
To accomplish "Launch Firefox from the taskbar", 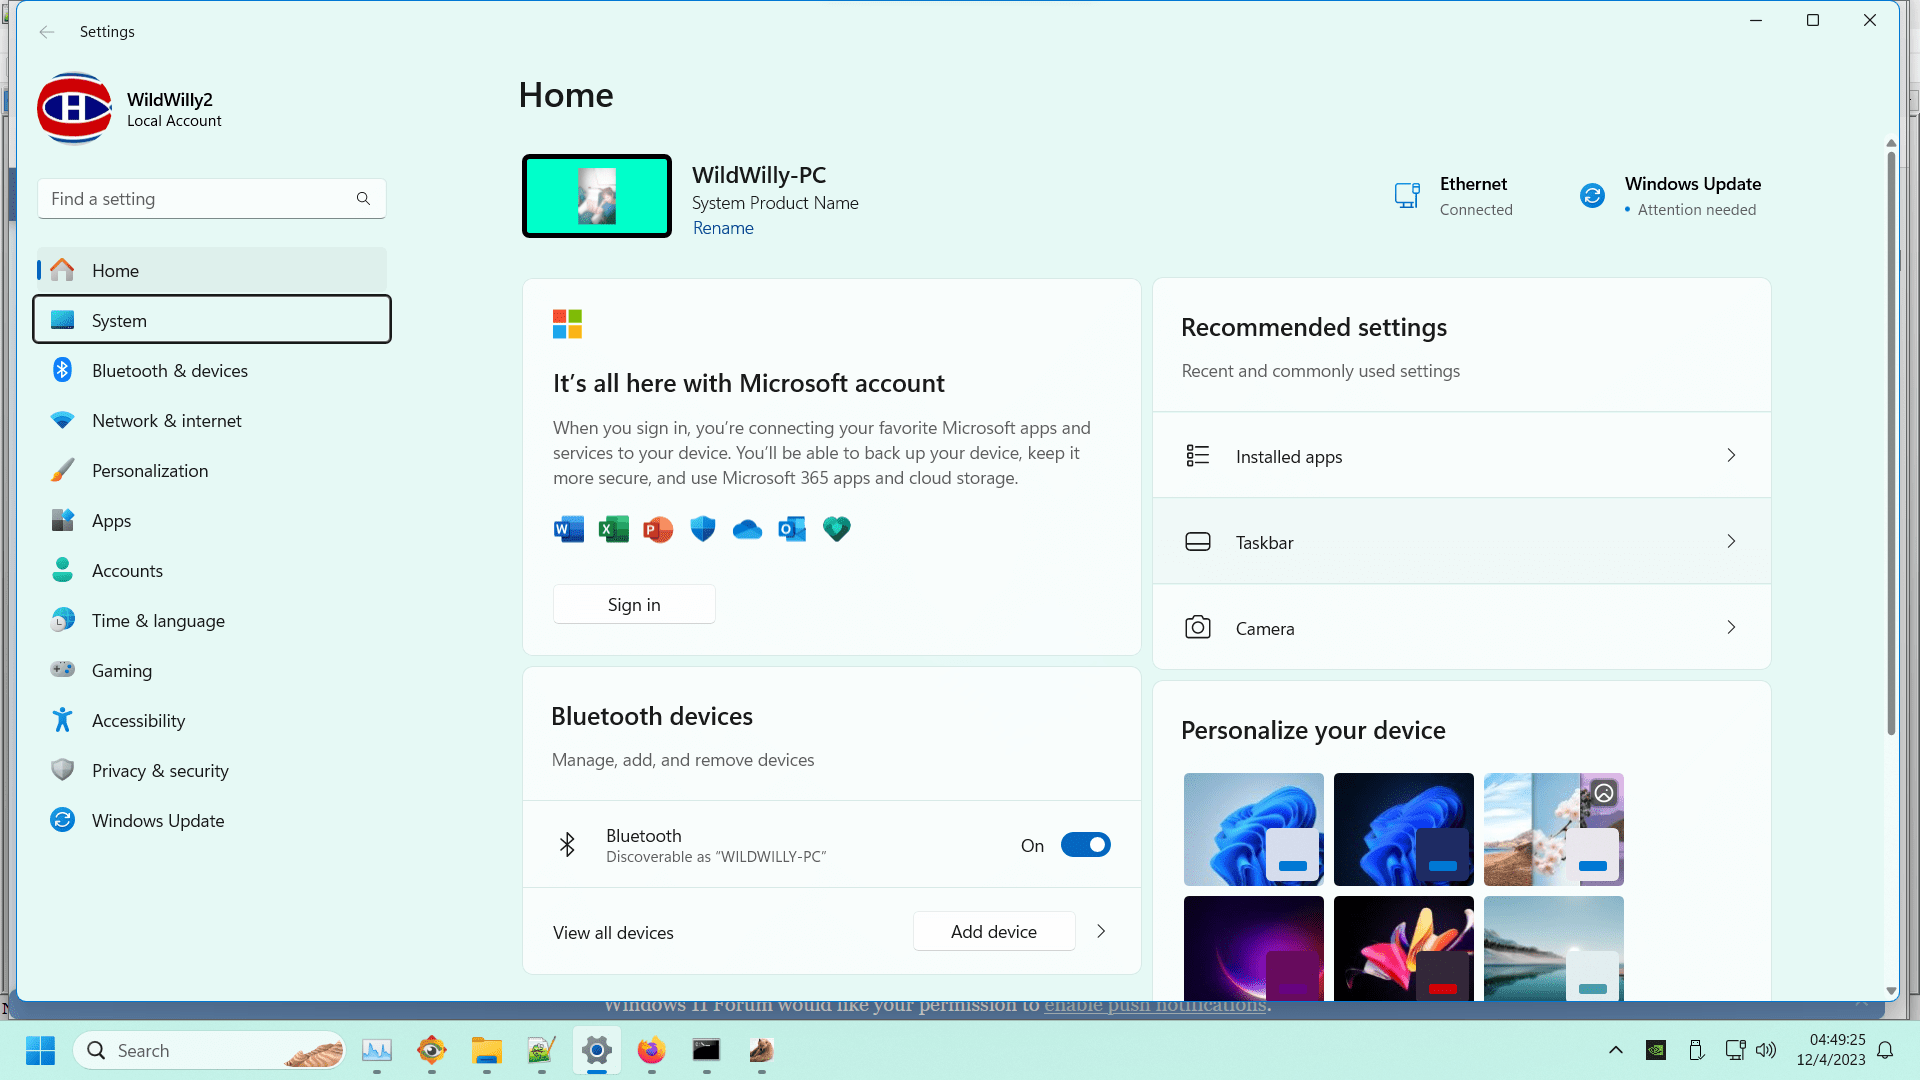I will pyautogui.click(x=652, y=1051).
